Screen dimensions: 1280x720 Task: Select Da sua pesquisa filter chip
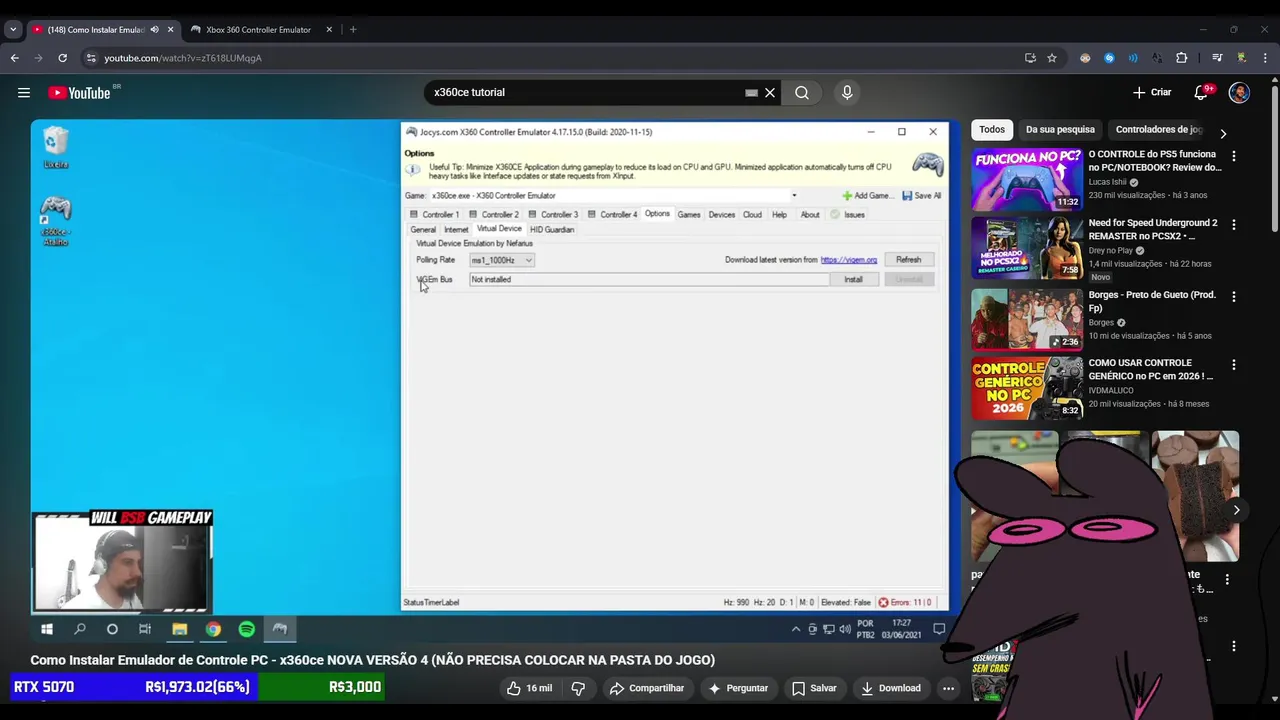coord(1060,129)
